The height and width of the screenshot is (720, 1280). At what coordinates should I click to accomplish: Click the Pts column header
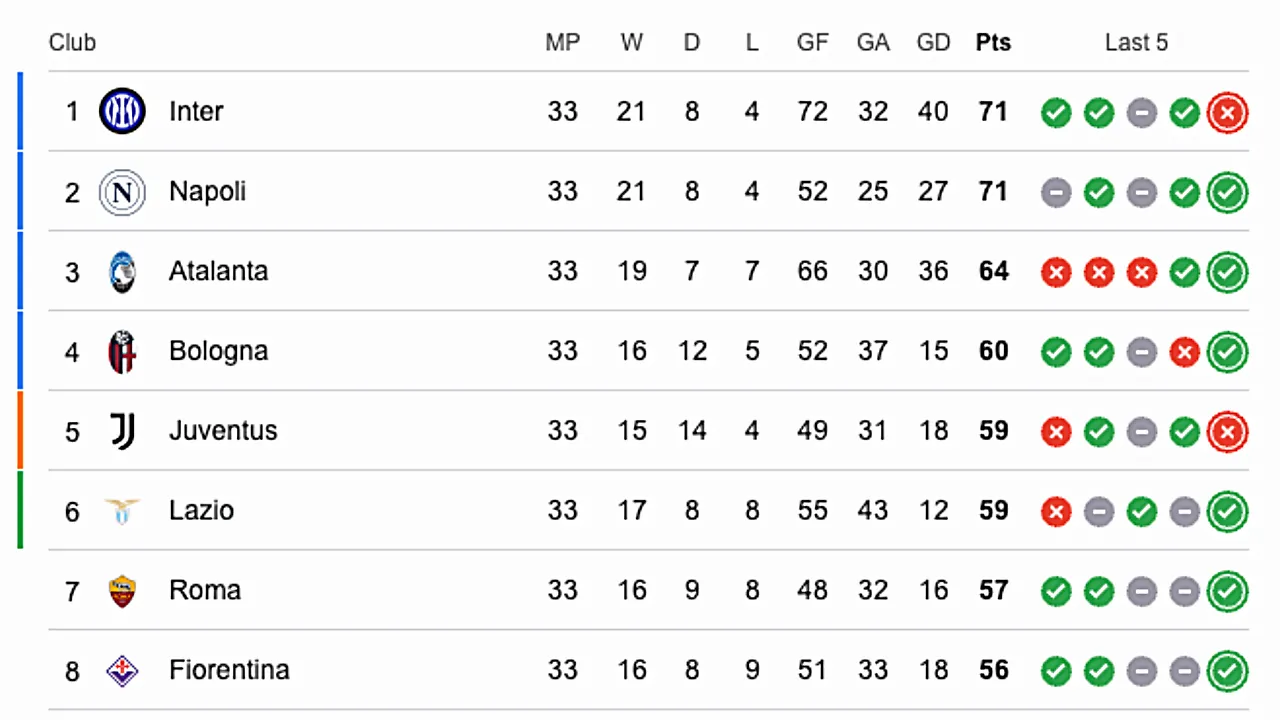(993, 43)
